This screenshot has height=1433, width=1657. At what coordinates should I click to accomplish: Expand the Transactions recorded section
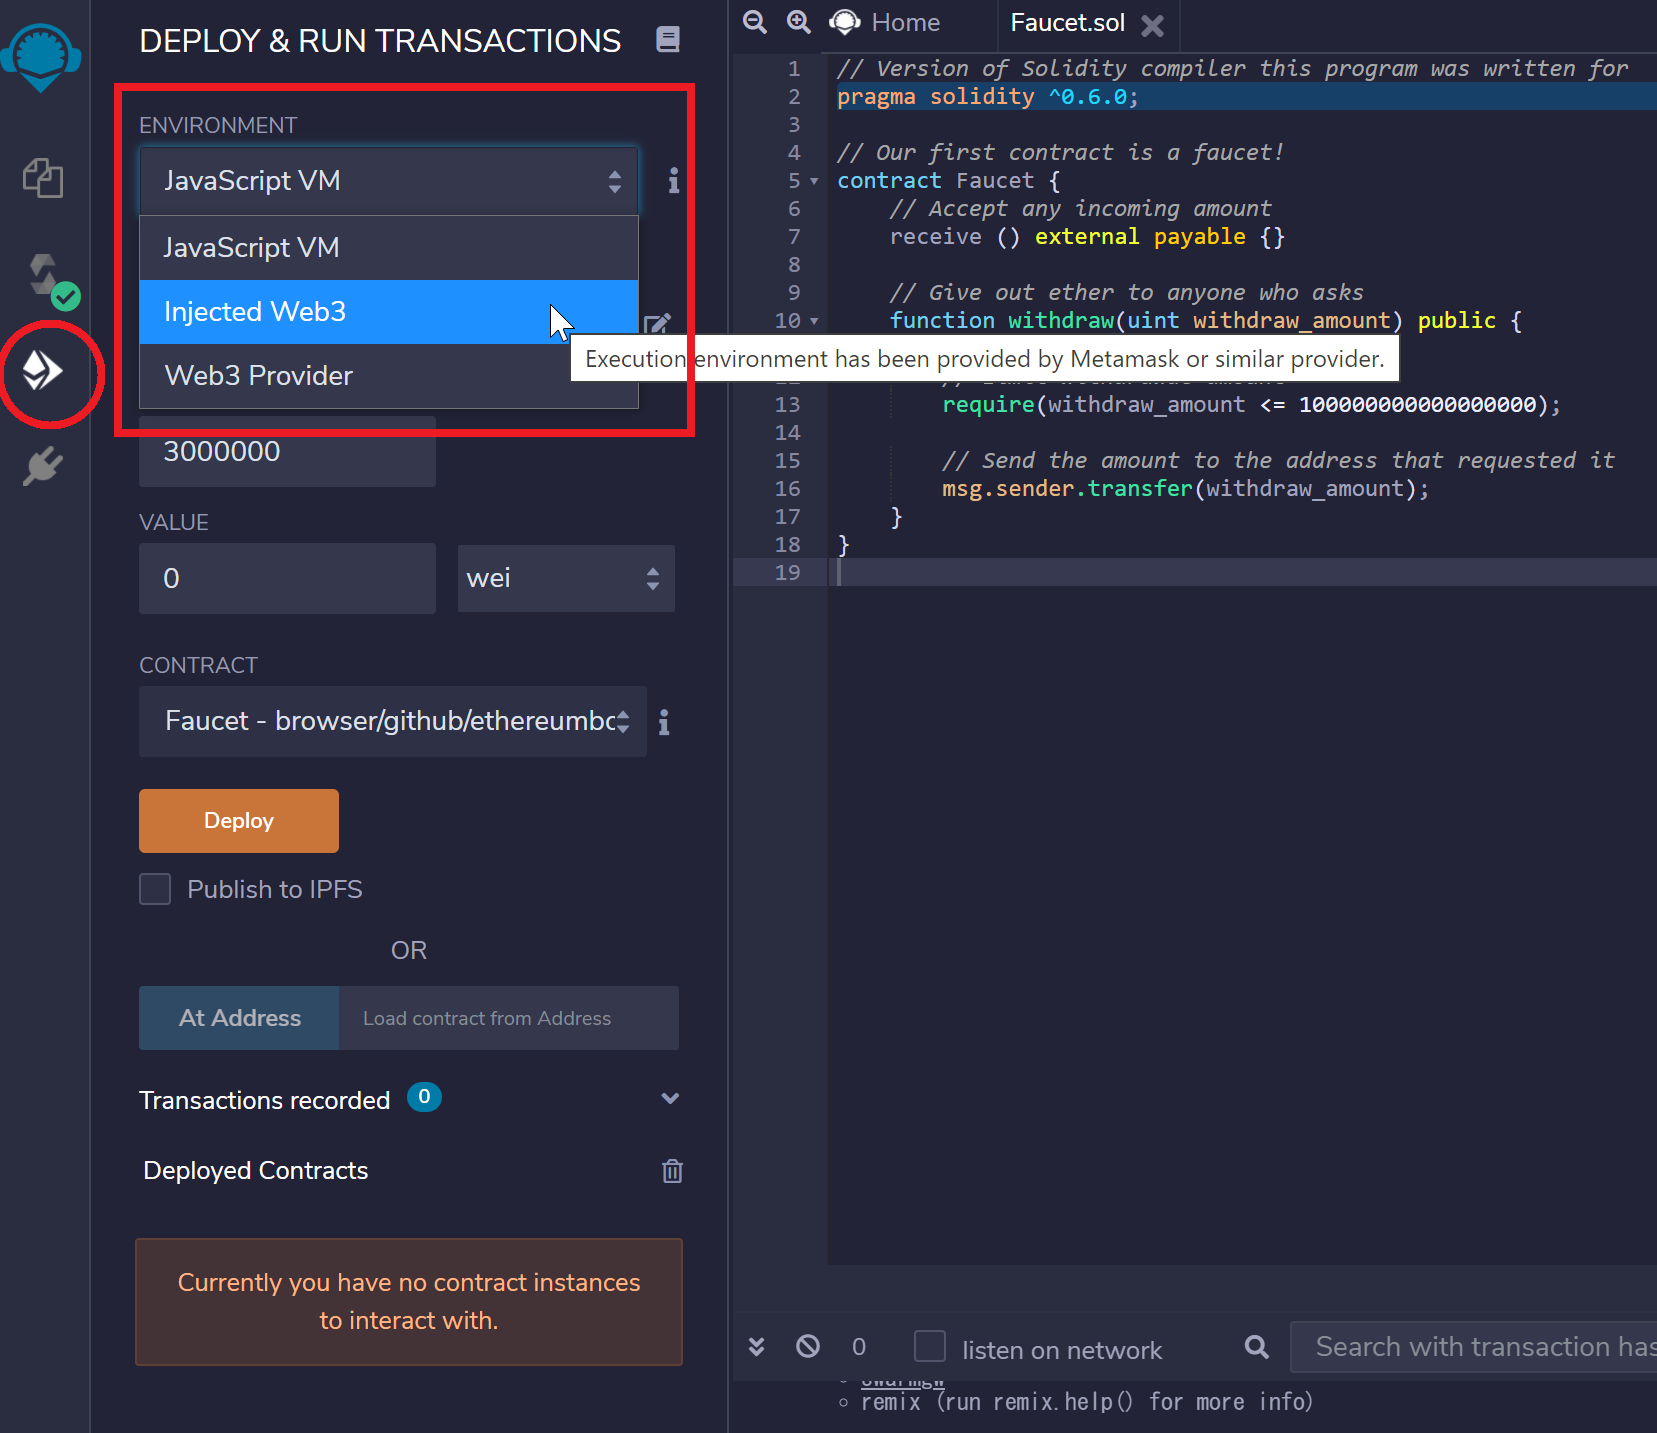click(670, 1098)
